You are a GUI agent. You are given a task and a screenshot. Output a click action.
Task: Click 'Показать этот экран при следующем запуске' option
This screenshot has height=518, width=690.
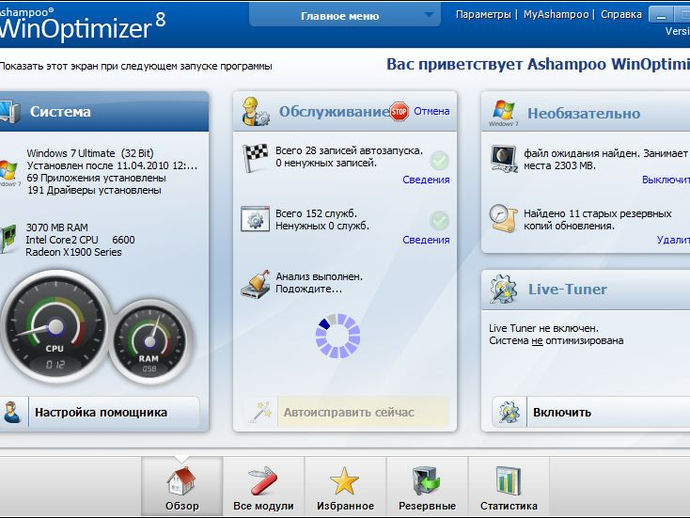136,66
